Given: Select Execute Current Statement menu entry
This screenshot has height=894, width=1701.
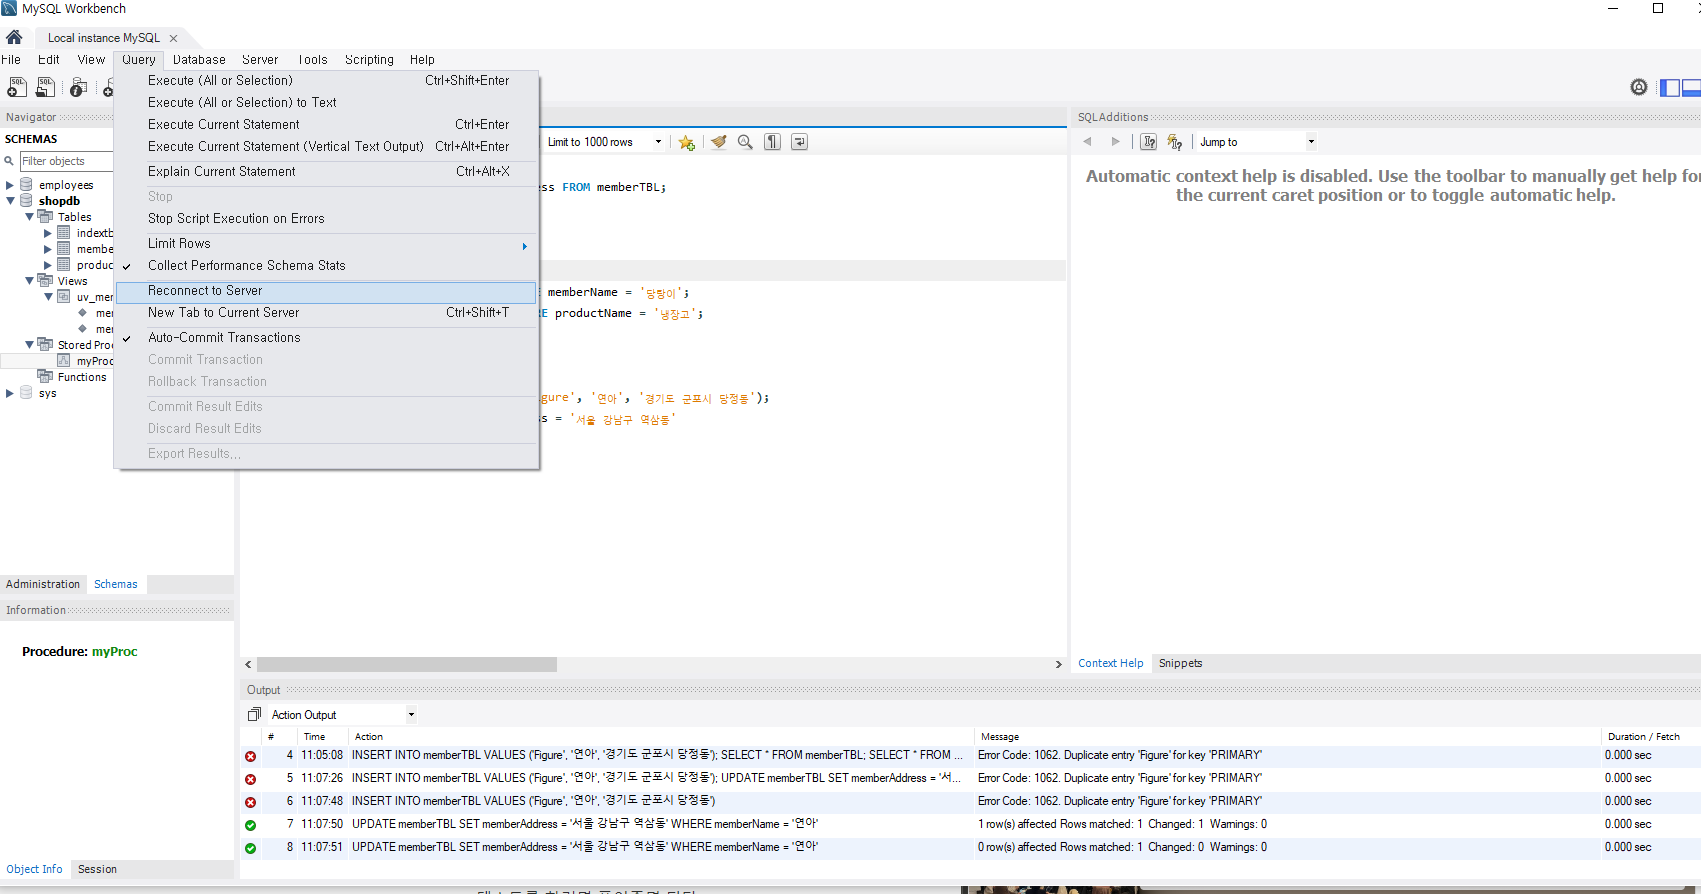Looking at the screenshot, I should [x=326, y=125].
